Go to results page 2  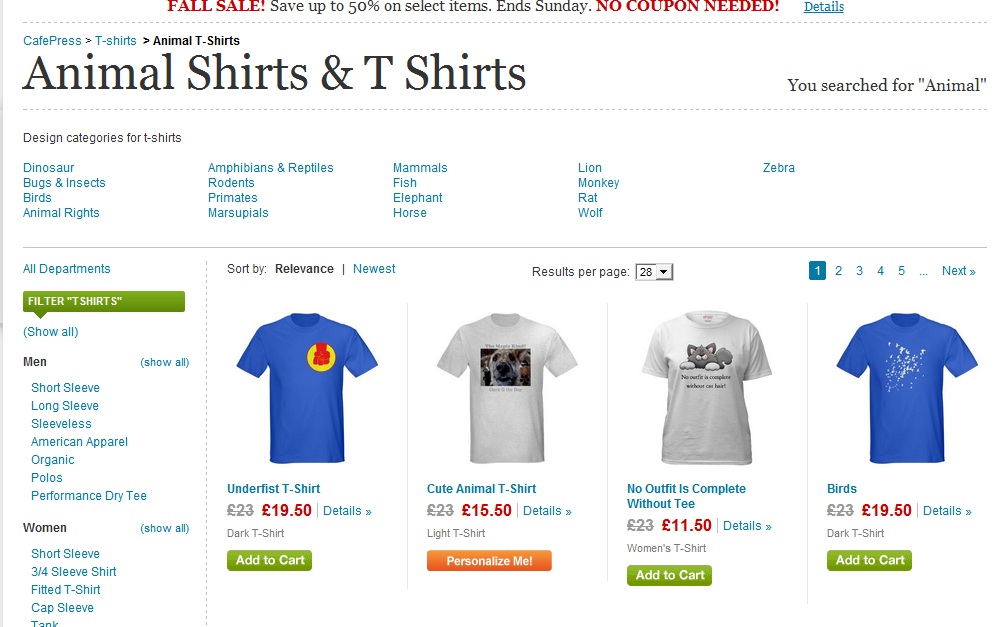(838, 271)
